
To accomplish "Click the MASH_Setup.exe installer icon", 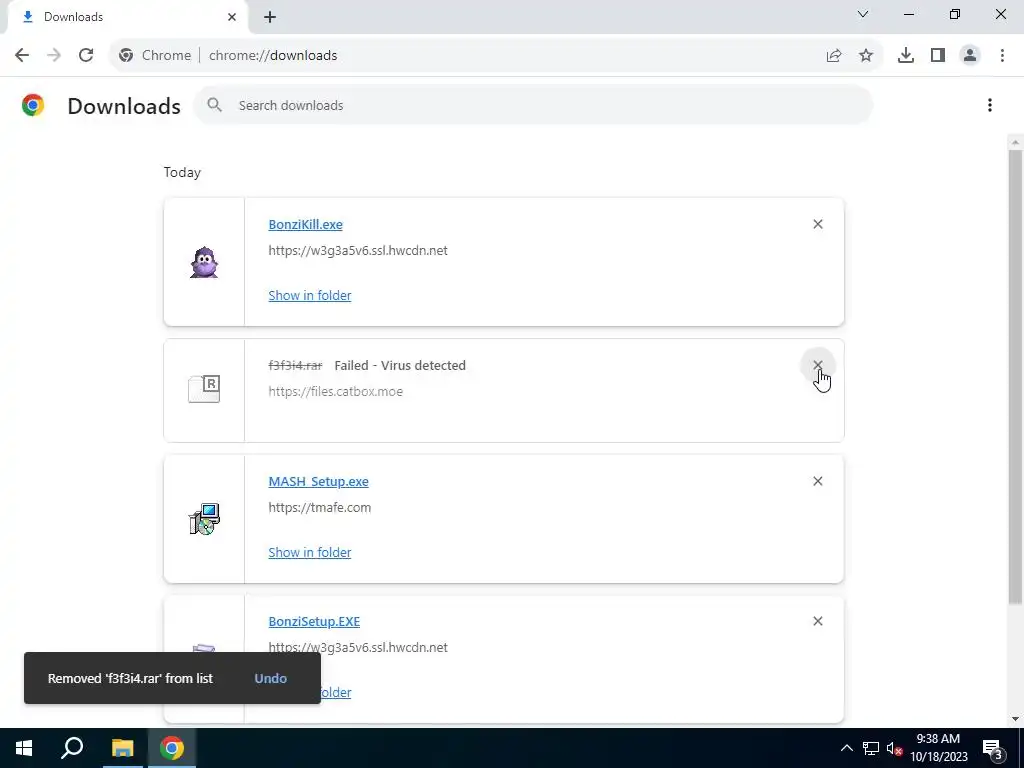I will pos(204,519).
